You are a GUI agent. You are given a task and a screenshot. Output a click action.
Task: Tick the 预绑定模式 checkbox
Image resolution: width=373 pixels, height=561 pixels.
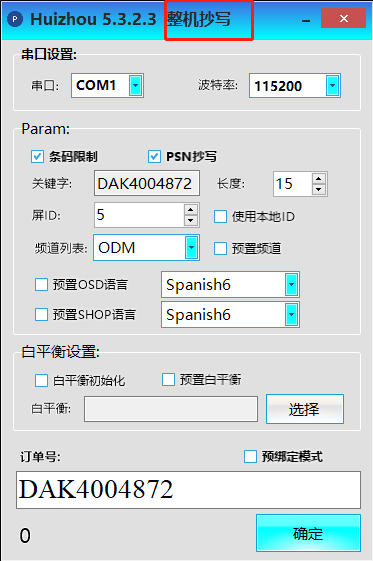pyautogui.click(x=250, y=457)
